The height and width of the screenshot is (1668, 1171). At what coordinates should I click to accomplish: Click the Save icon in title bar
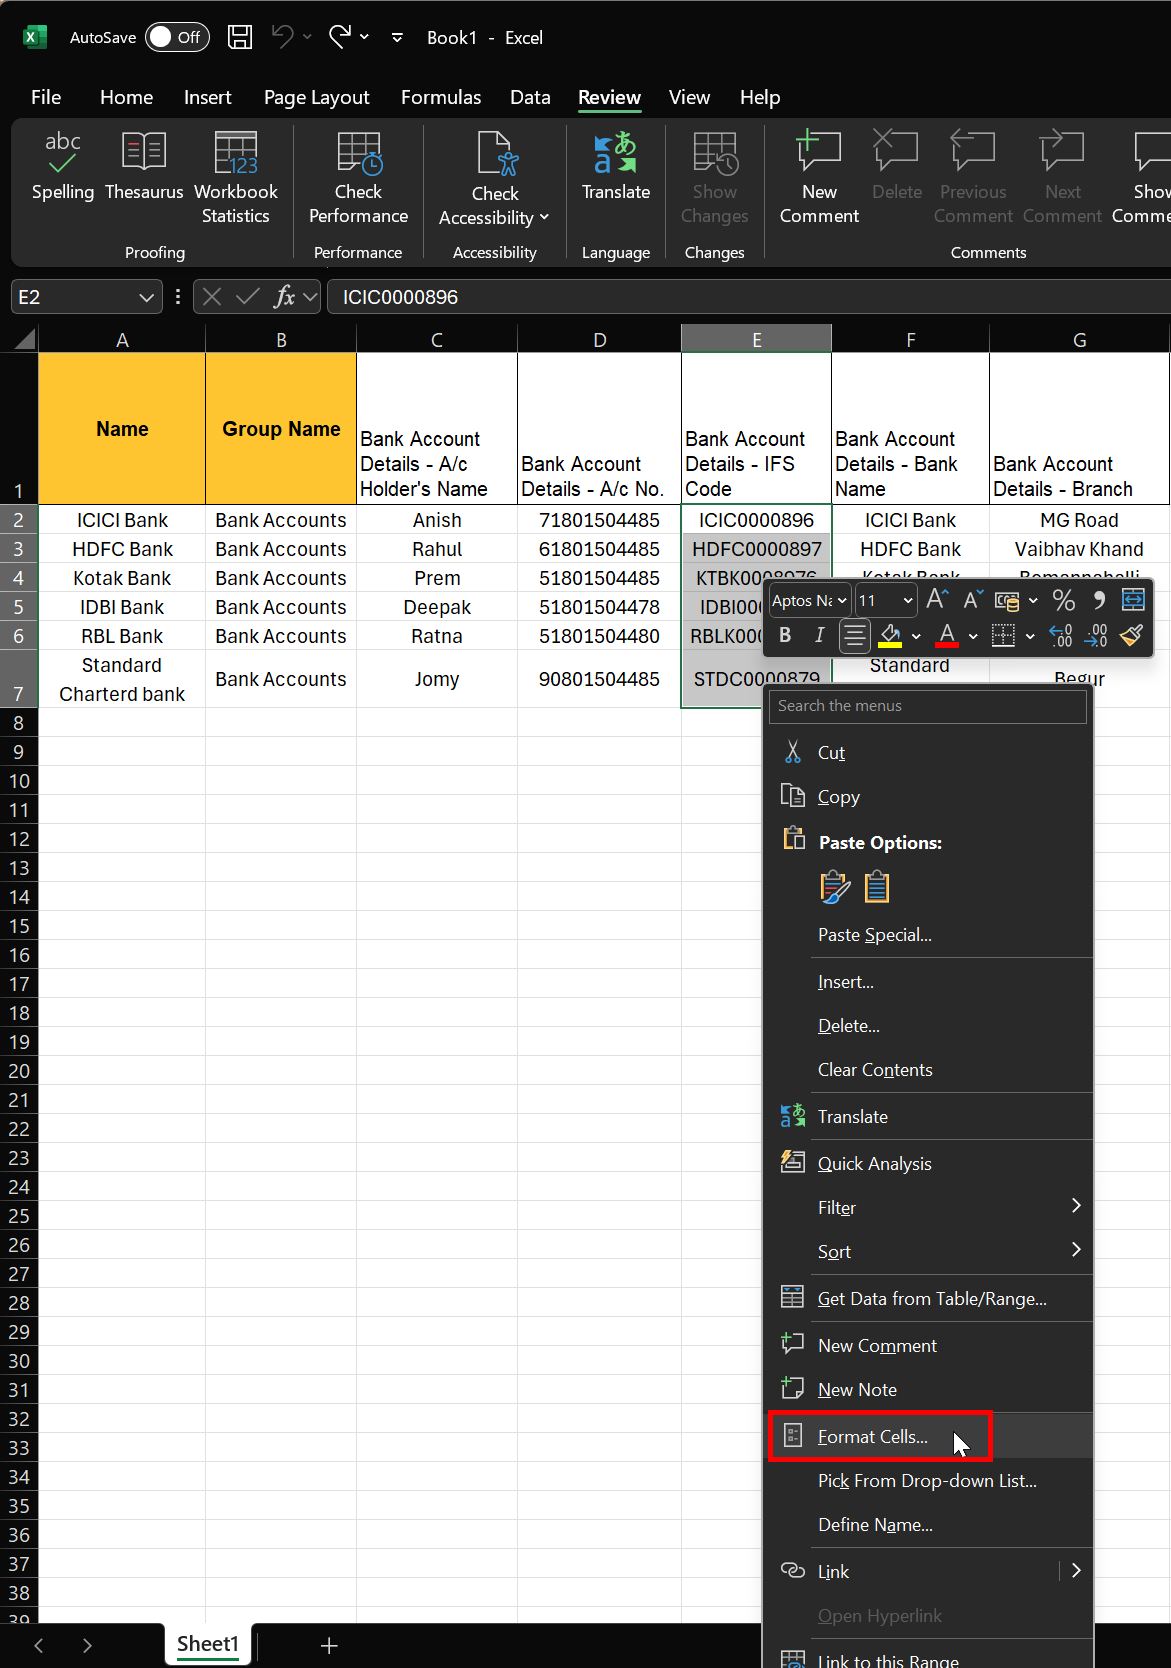(x=240, y=37)
